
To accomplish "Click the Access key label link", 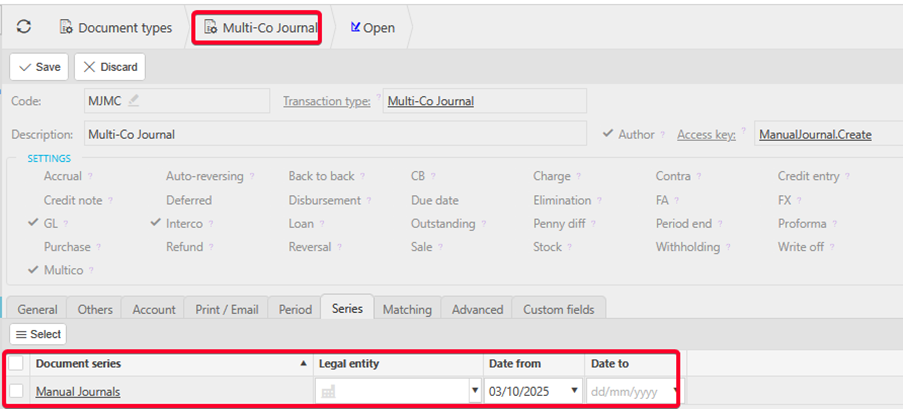I will (x=707, y=135).
